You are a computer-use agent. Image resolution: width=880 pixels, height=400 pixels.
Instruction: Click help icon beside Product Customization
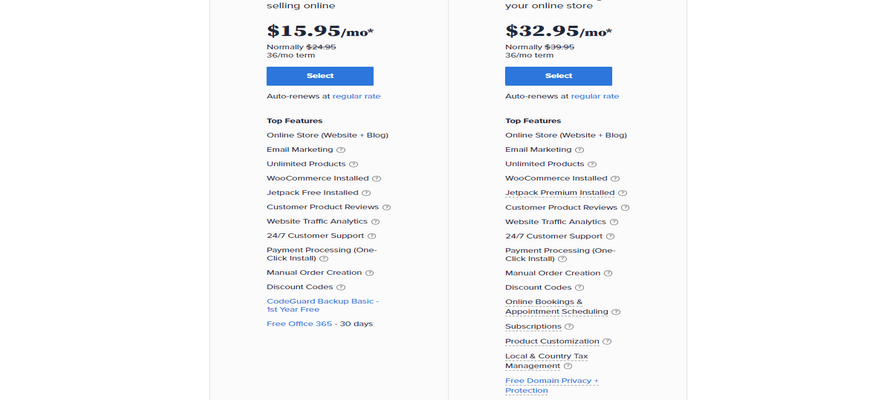607,342
